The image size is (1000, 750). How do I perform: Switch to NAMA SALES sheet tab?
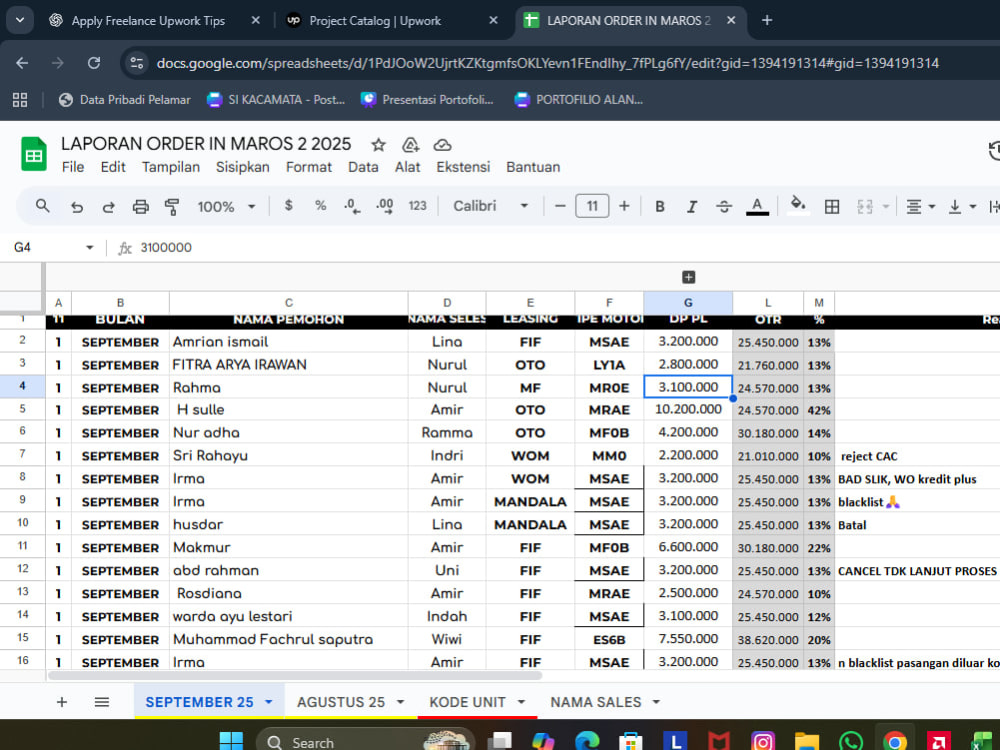click(596, 702)
